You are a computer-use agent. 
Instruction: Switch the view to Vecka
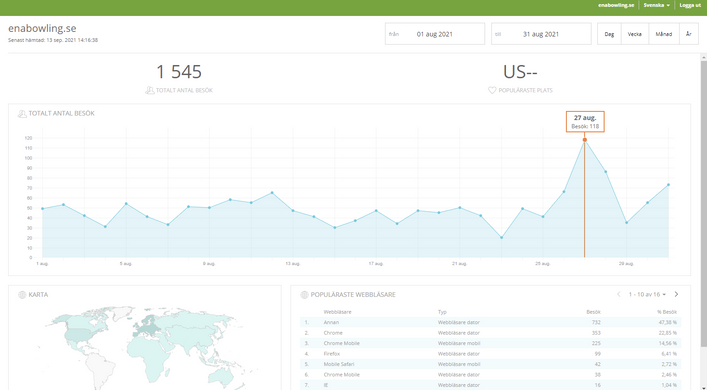coord(635,34)
